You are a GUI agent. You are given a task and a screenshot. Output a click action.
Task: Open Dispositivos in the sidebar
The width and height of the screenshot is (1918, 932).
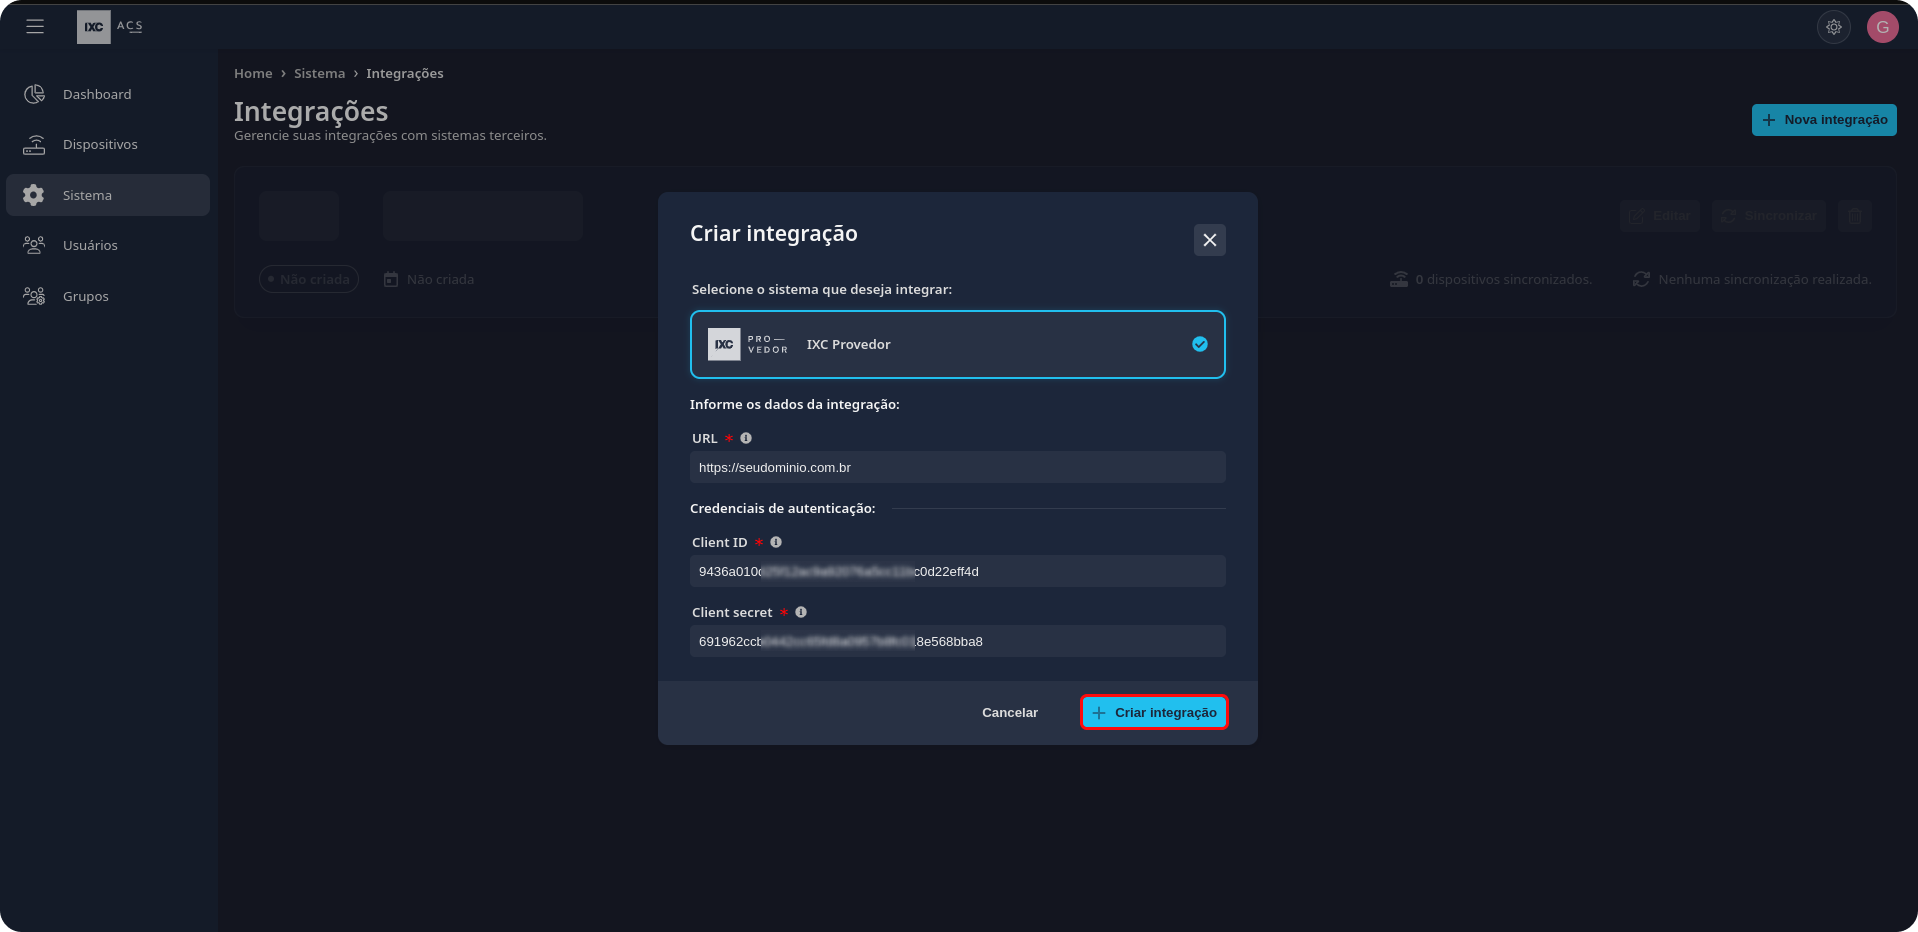(x=108, y=144)
